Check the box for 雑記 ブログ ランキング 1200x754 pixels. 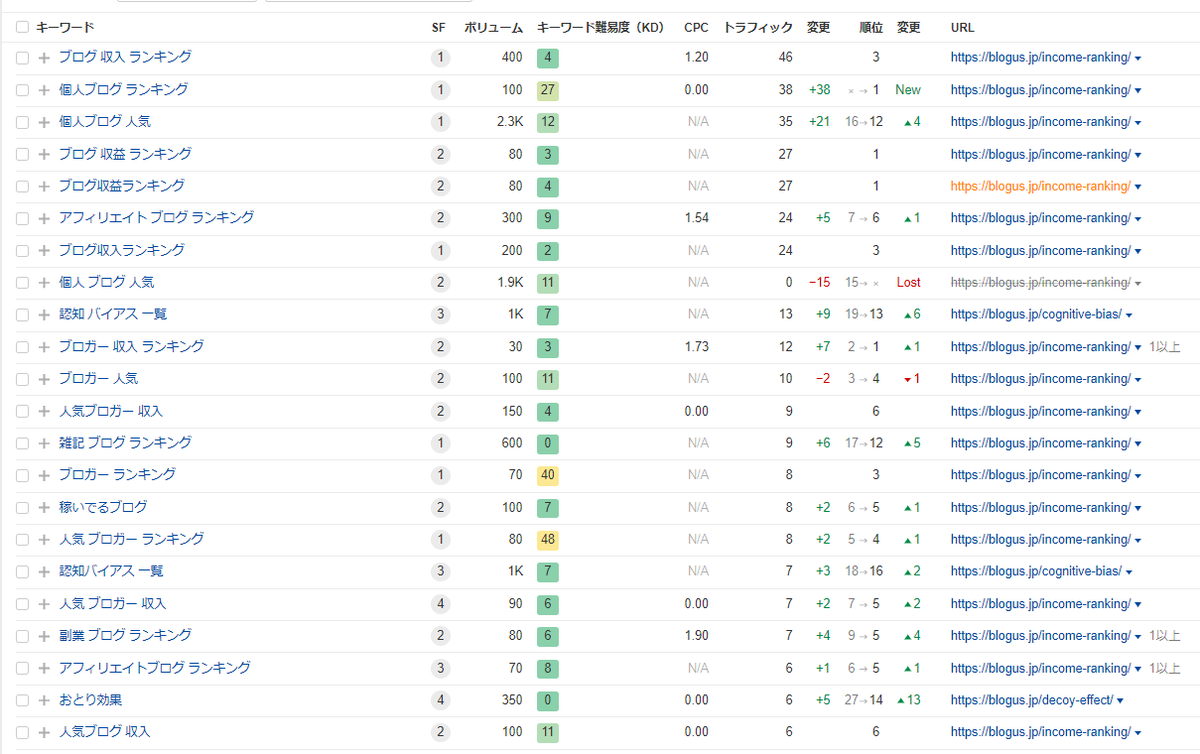(22, 443)
